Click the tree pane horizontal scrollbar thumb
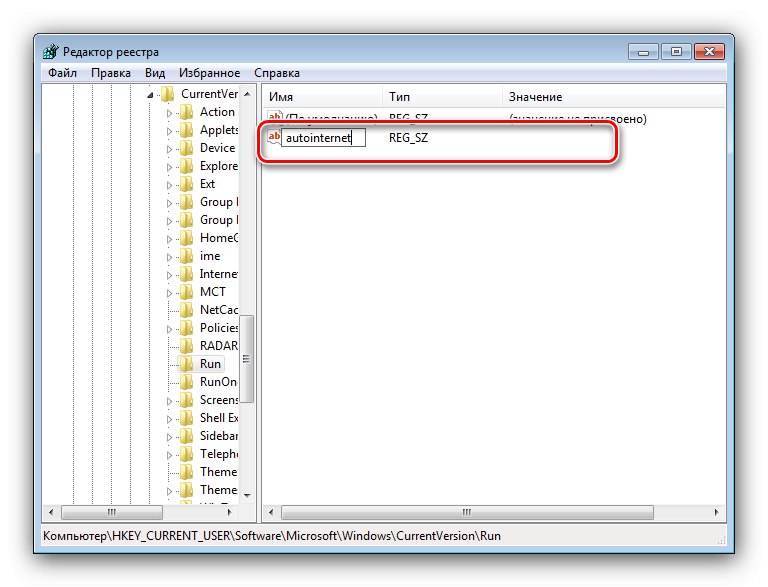 (112, 513)
